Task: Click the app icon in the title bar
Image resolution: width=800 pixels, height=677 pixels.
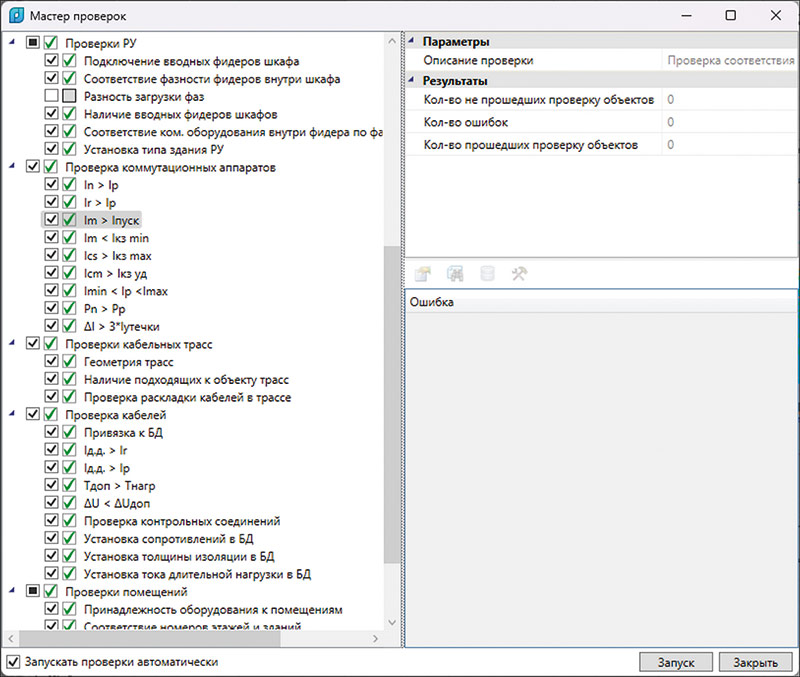Action: (15, 16)
